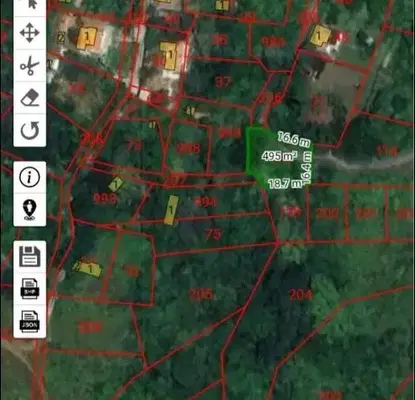Select parcel labeled 204

[x=301, y=295]
